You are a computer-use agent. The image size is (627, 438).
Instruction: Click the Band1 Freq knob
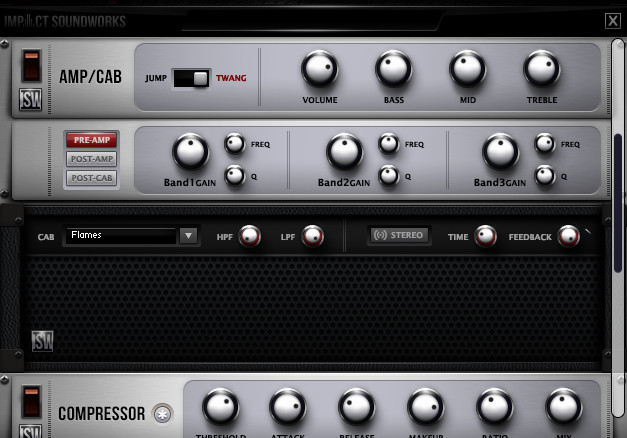[x=235, y=144]
